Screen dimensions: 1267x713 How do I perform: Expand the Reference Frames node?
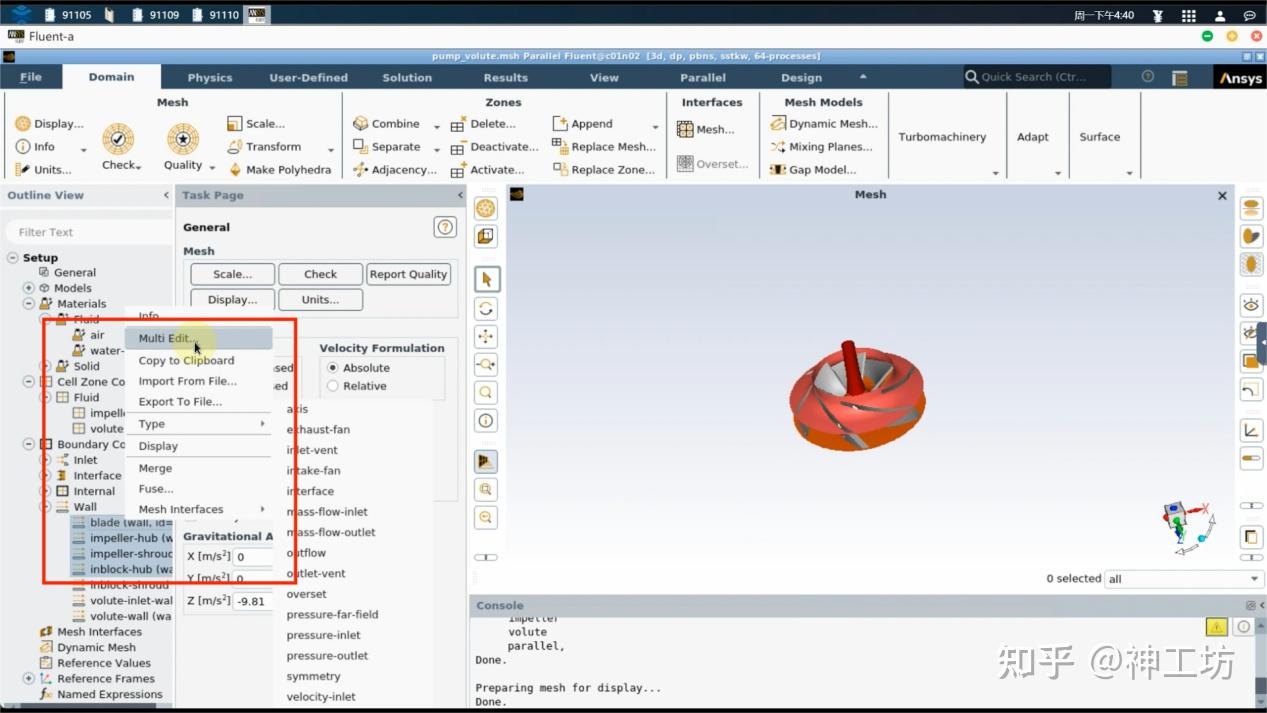click(x=29, y=679)
